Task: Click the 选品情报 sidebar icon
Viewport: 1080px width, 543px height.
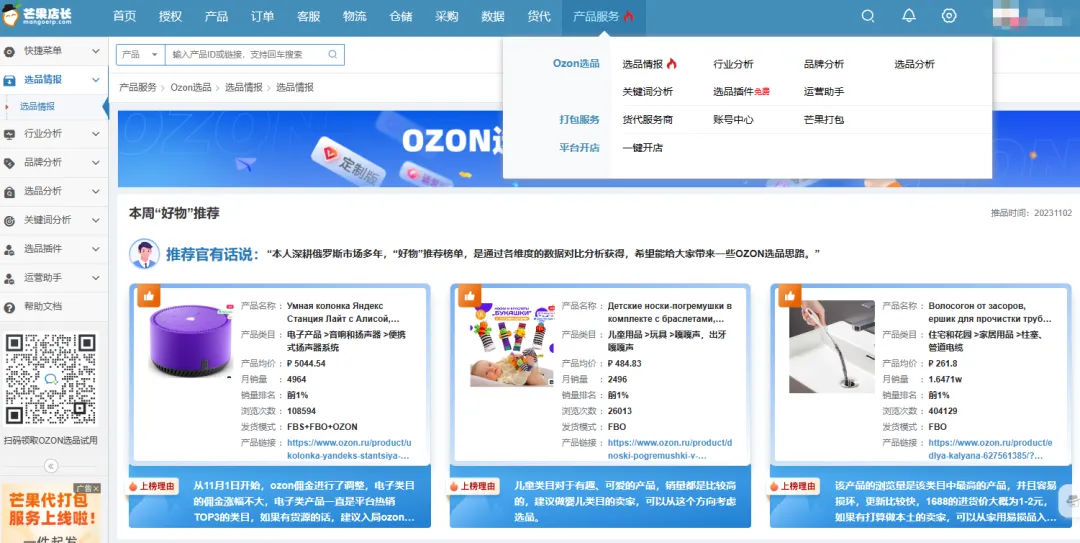Action: 10,80
